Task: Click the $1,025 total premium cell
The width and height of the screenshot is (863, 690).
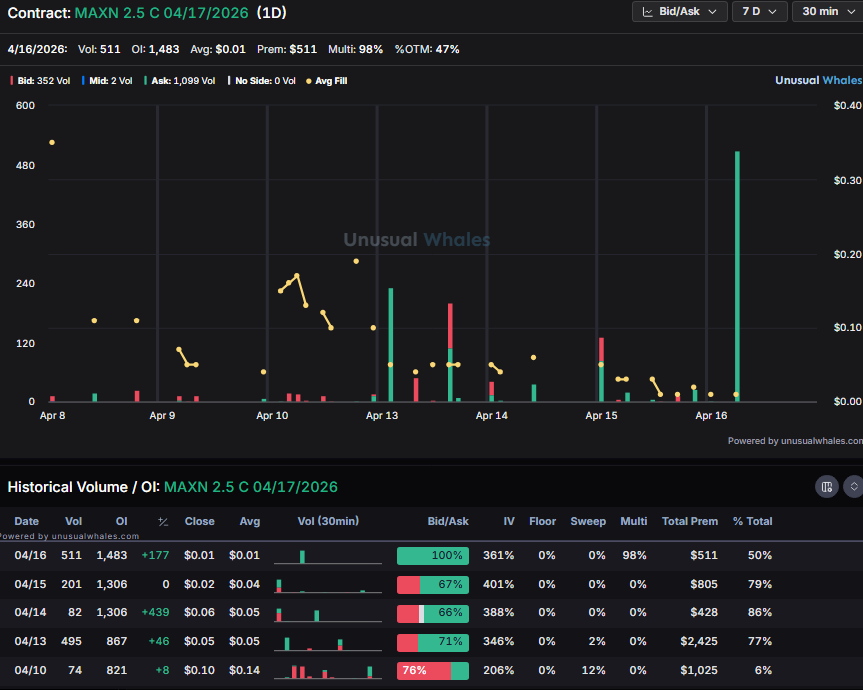Action: [699, 670]
